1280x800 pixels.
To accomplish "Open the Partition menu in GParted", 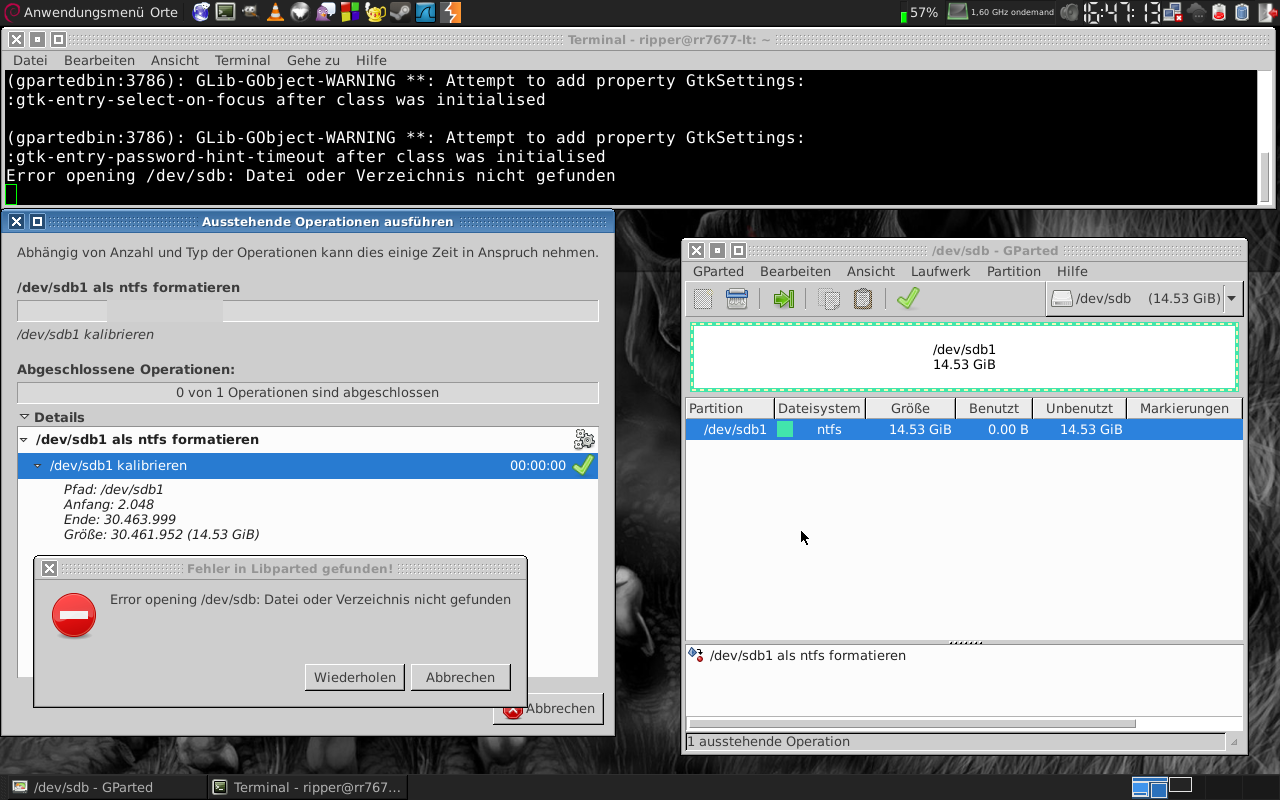I will tap(1014, 271).
